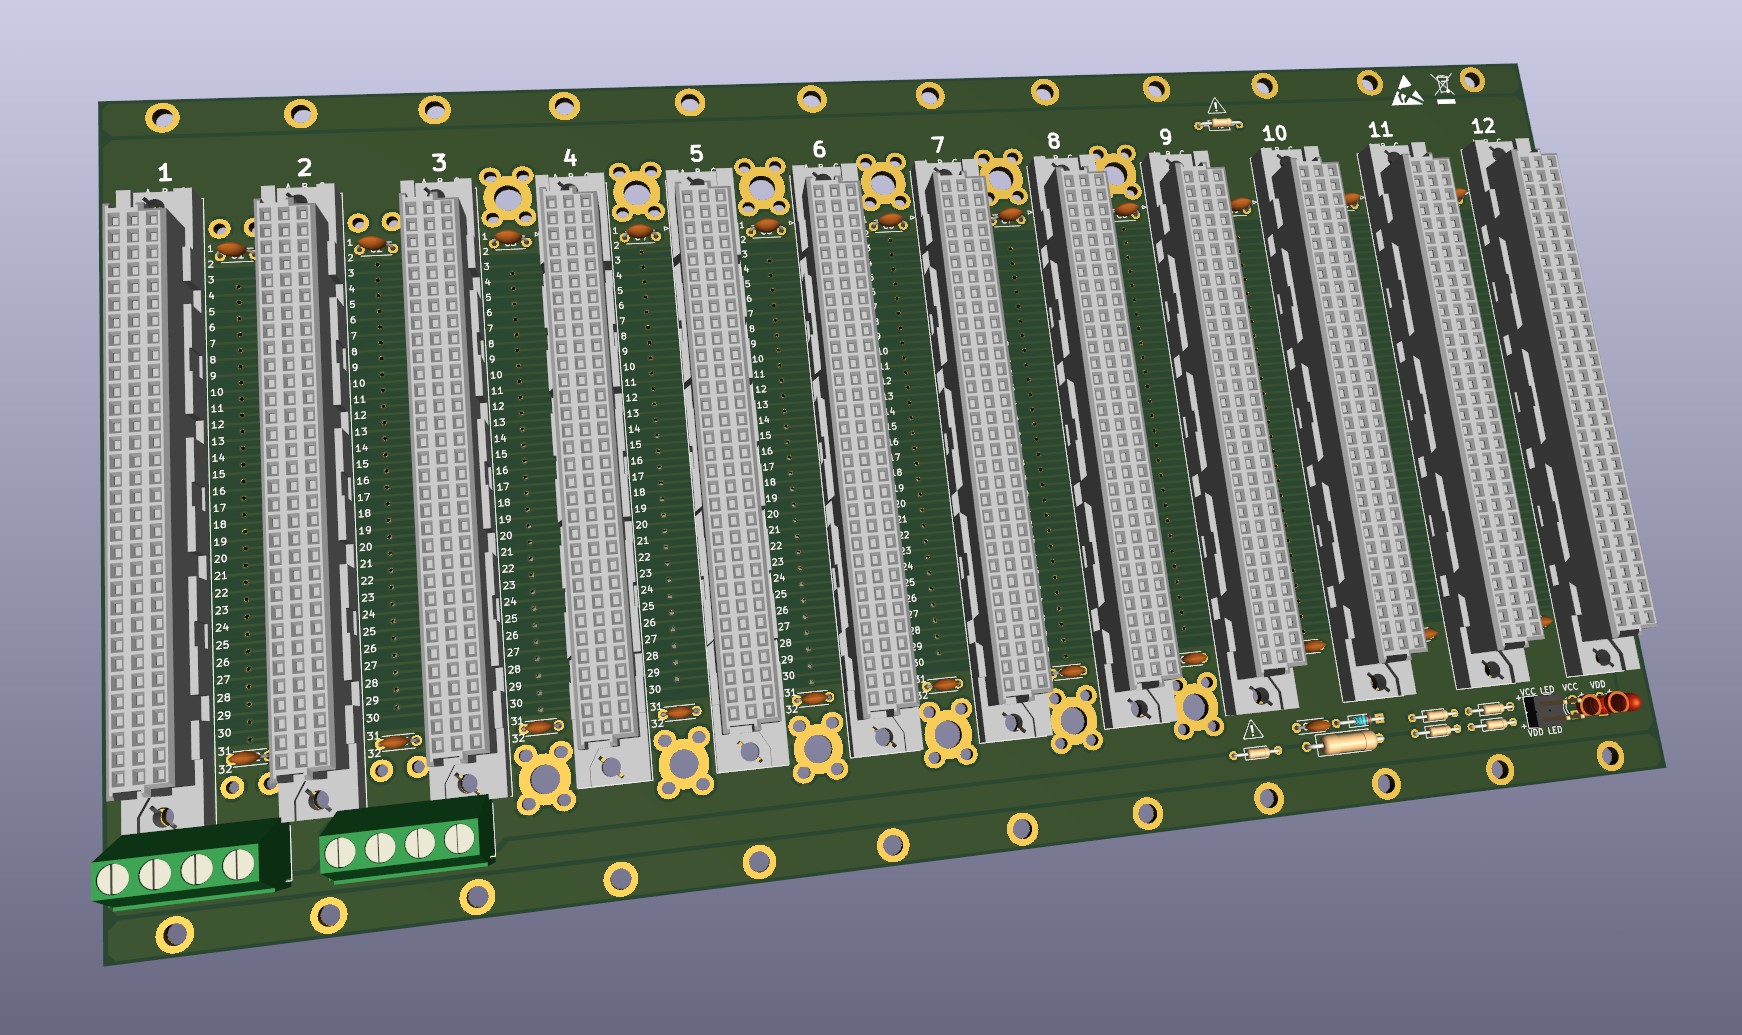The image size is (1742, 1035).
Task: Click the gold mounting pad above slot 3 connector
Action: 508,198
